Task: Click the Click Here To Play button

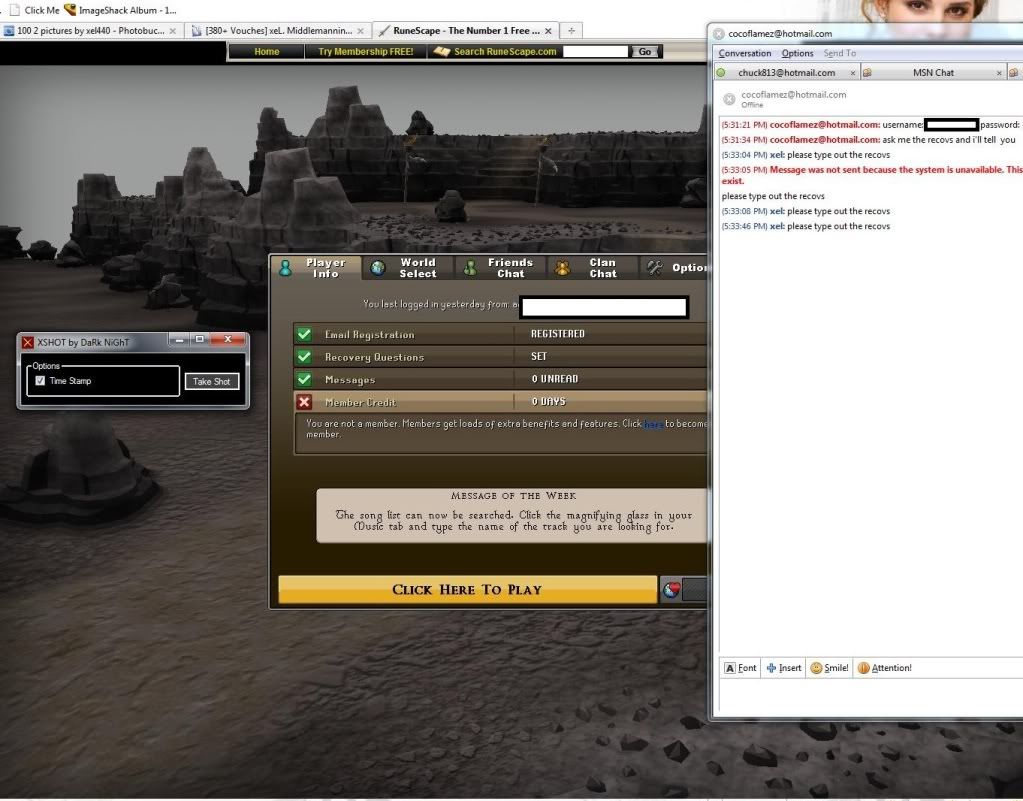Action: tap(467, 590)
